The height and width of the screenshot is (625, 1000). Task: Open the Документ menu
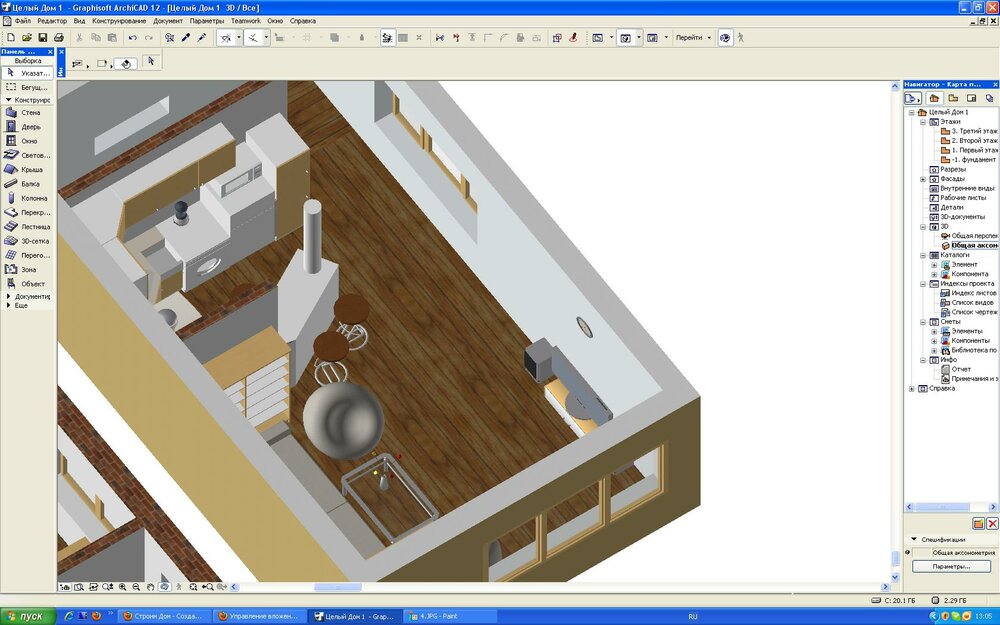[x=168, y=20]
